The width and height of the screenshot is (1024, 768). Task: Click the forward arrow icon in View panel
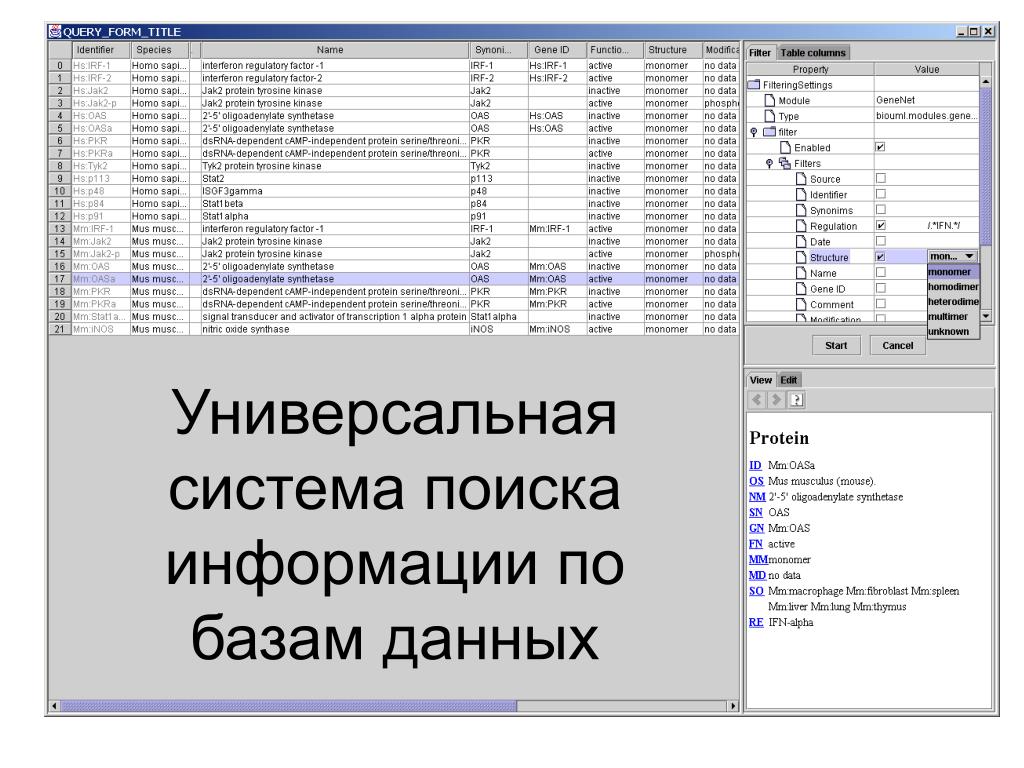(x=776, y=400)
